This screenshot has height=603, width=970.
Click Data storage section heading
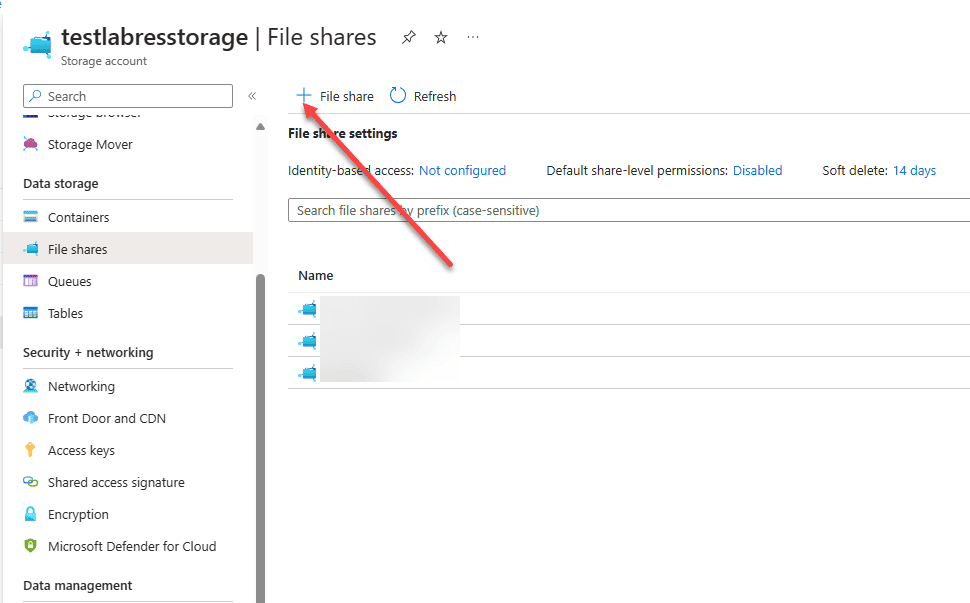61,184
